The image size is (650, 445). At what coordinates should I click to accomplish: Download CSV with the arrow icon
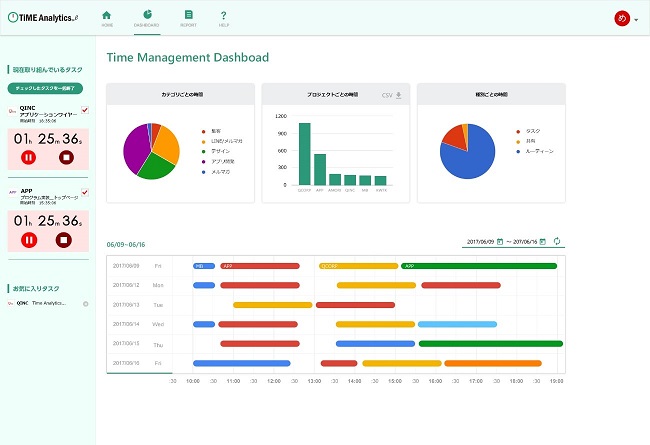[x=398, y=95]
